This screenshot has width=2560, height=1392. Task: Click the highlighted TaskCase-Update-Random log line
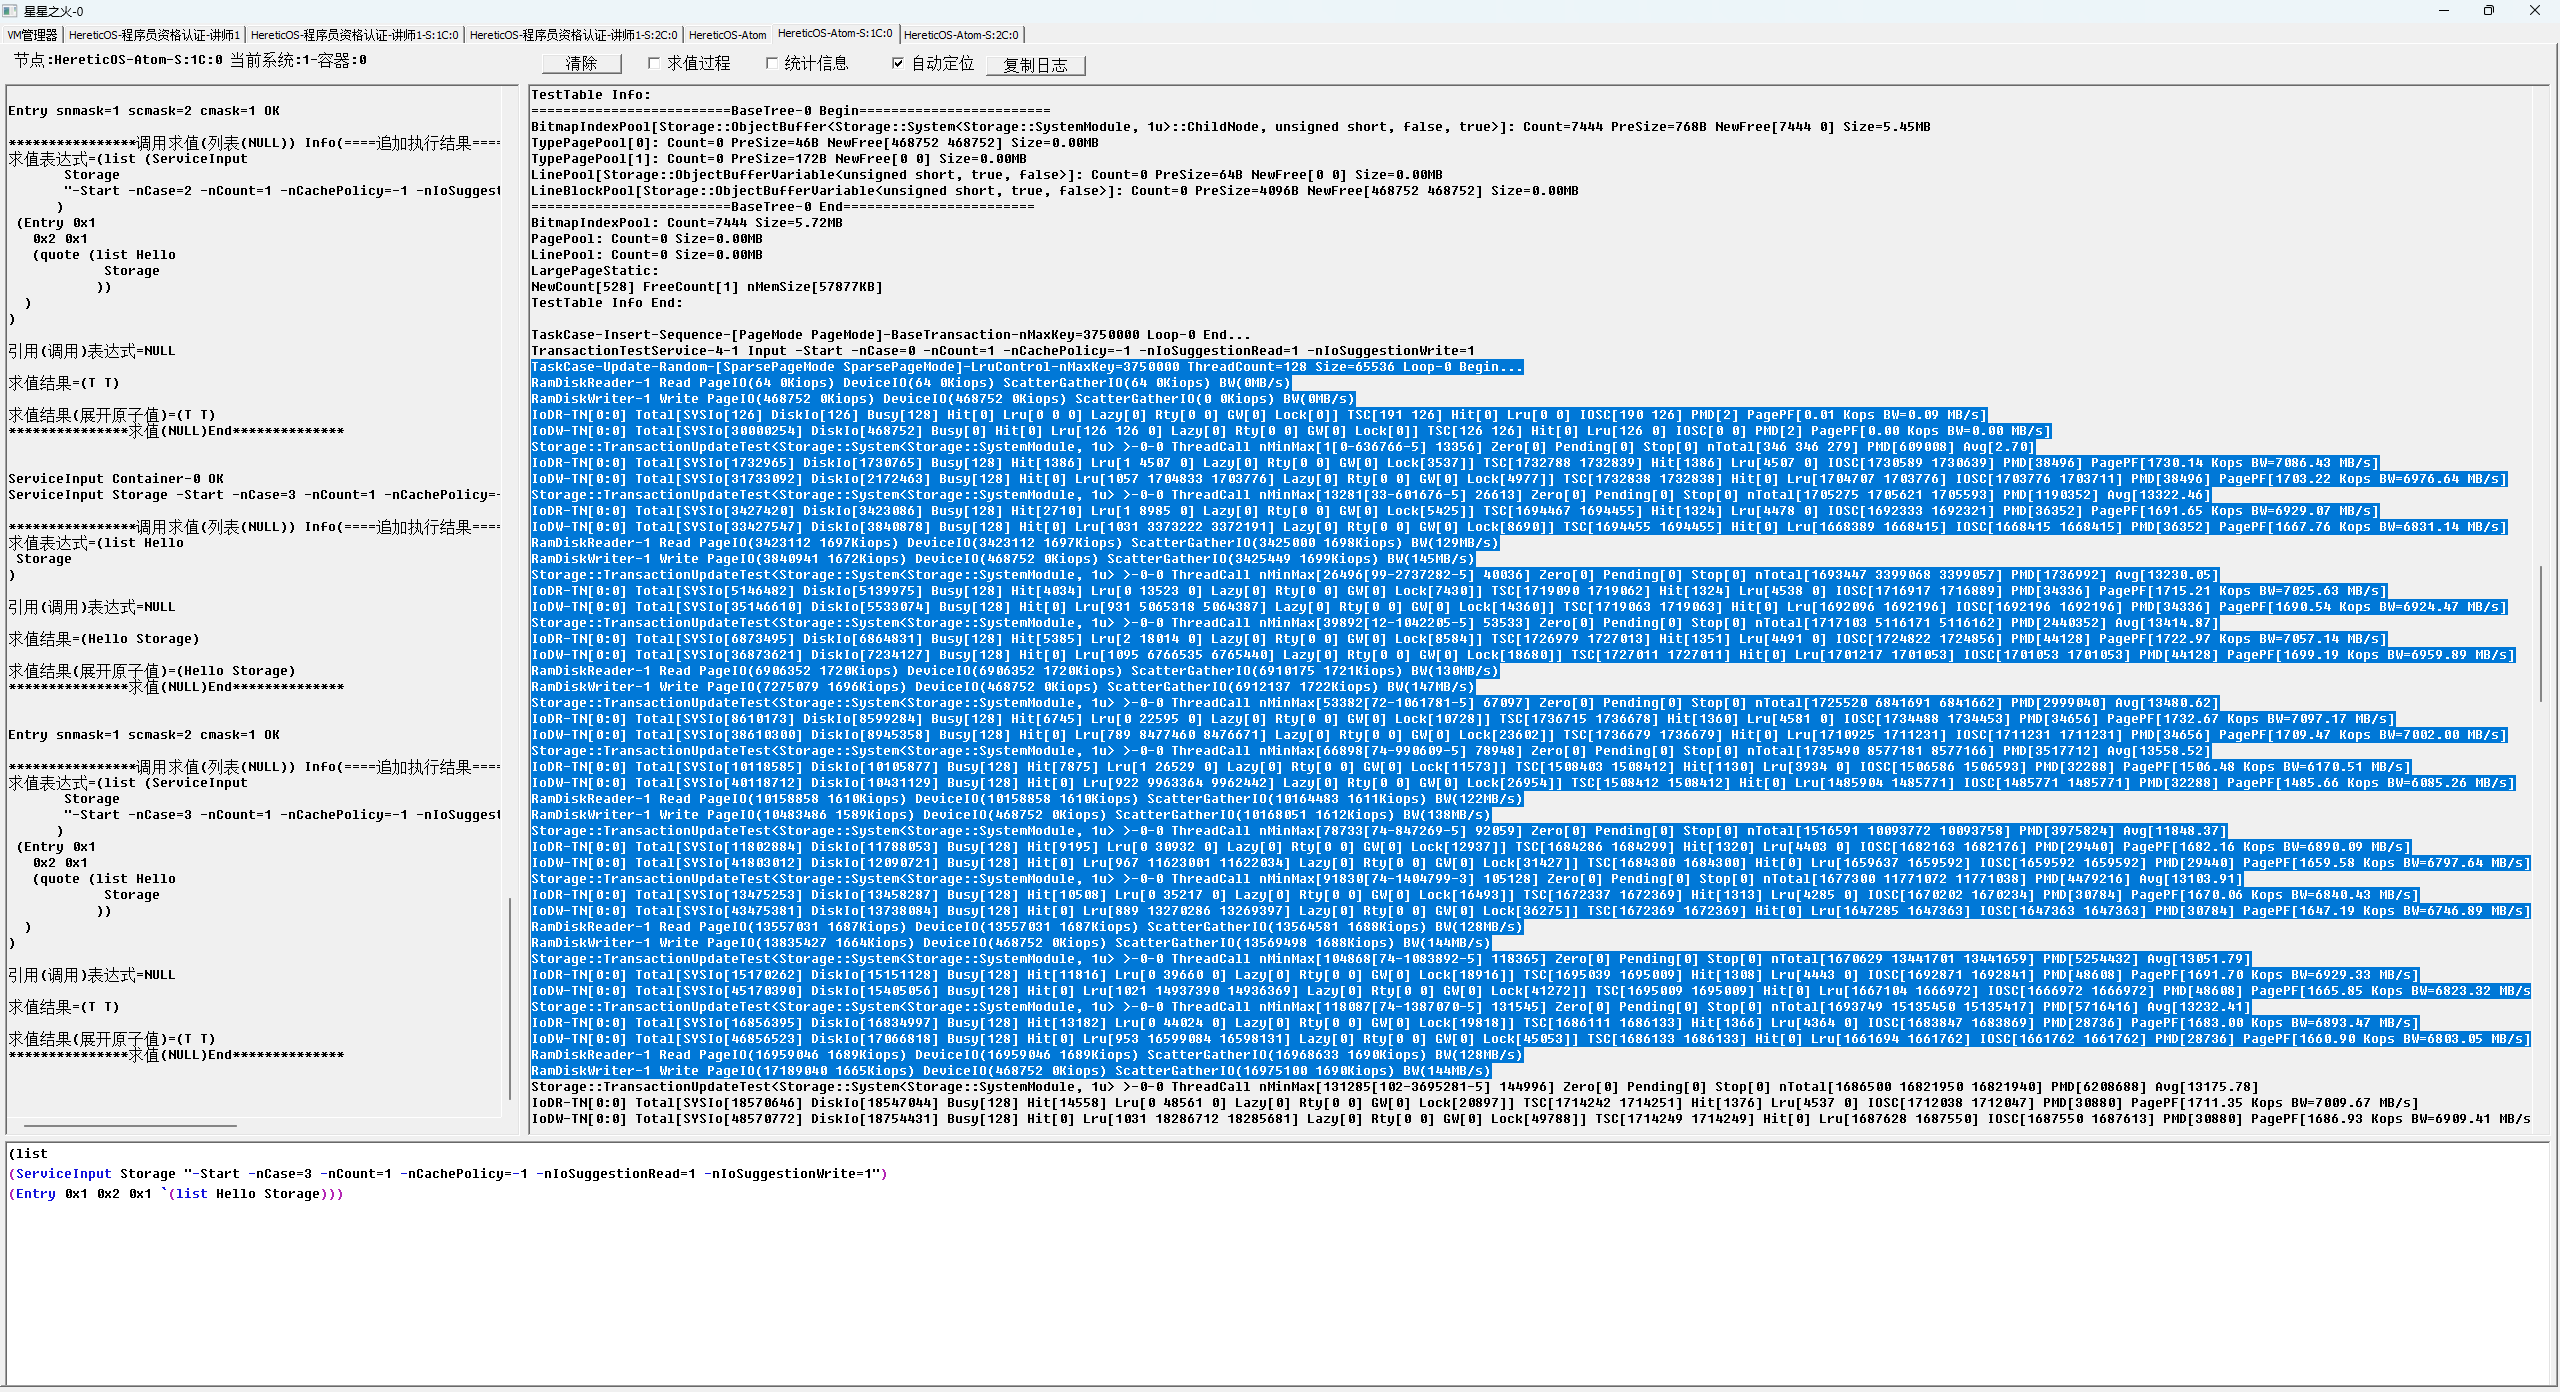(1026, 367)
